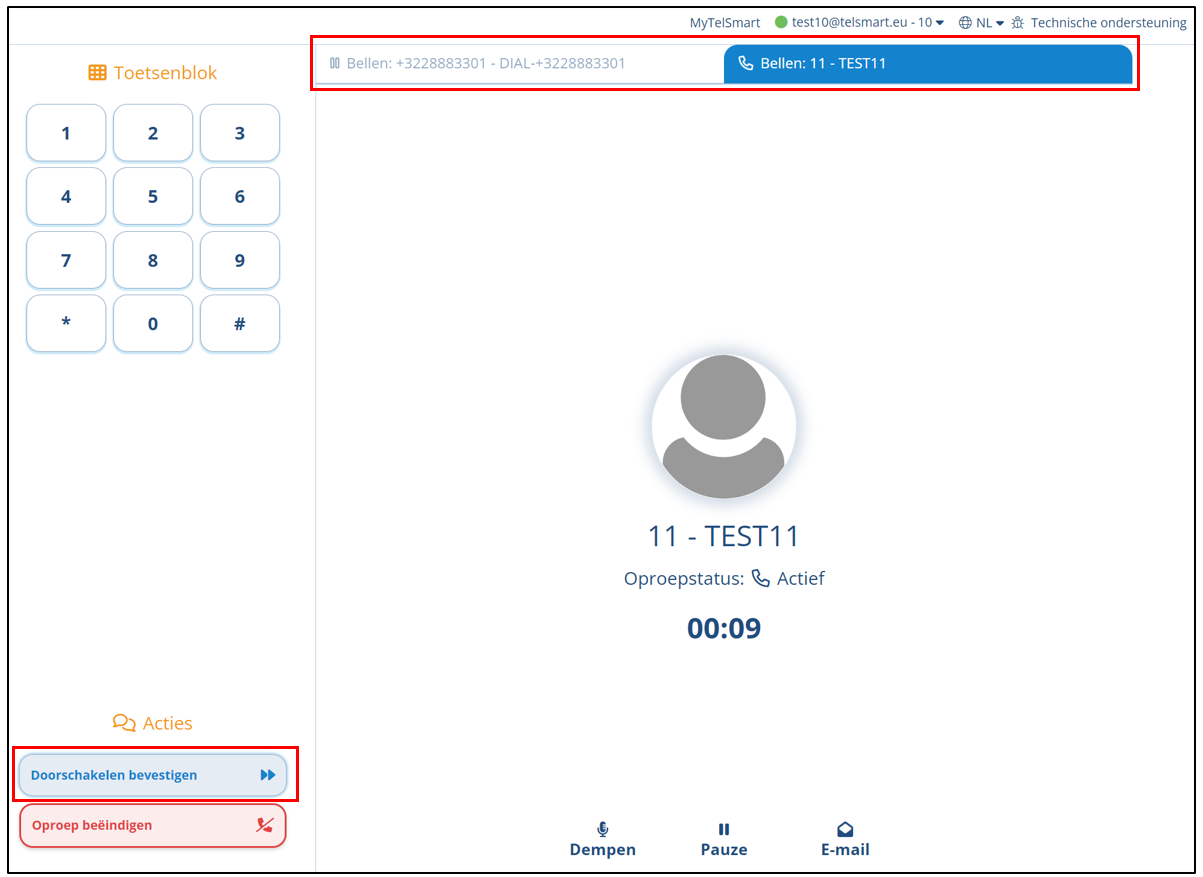The height and width of the screenshot is (877, 1203).
Task: Click the green online status indicator
Action: (781, 22)
